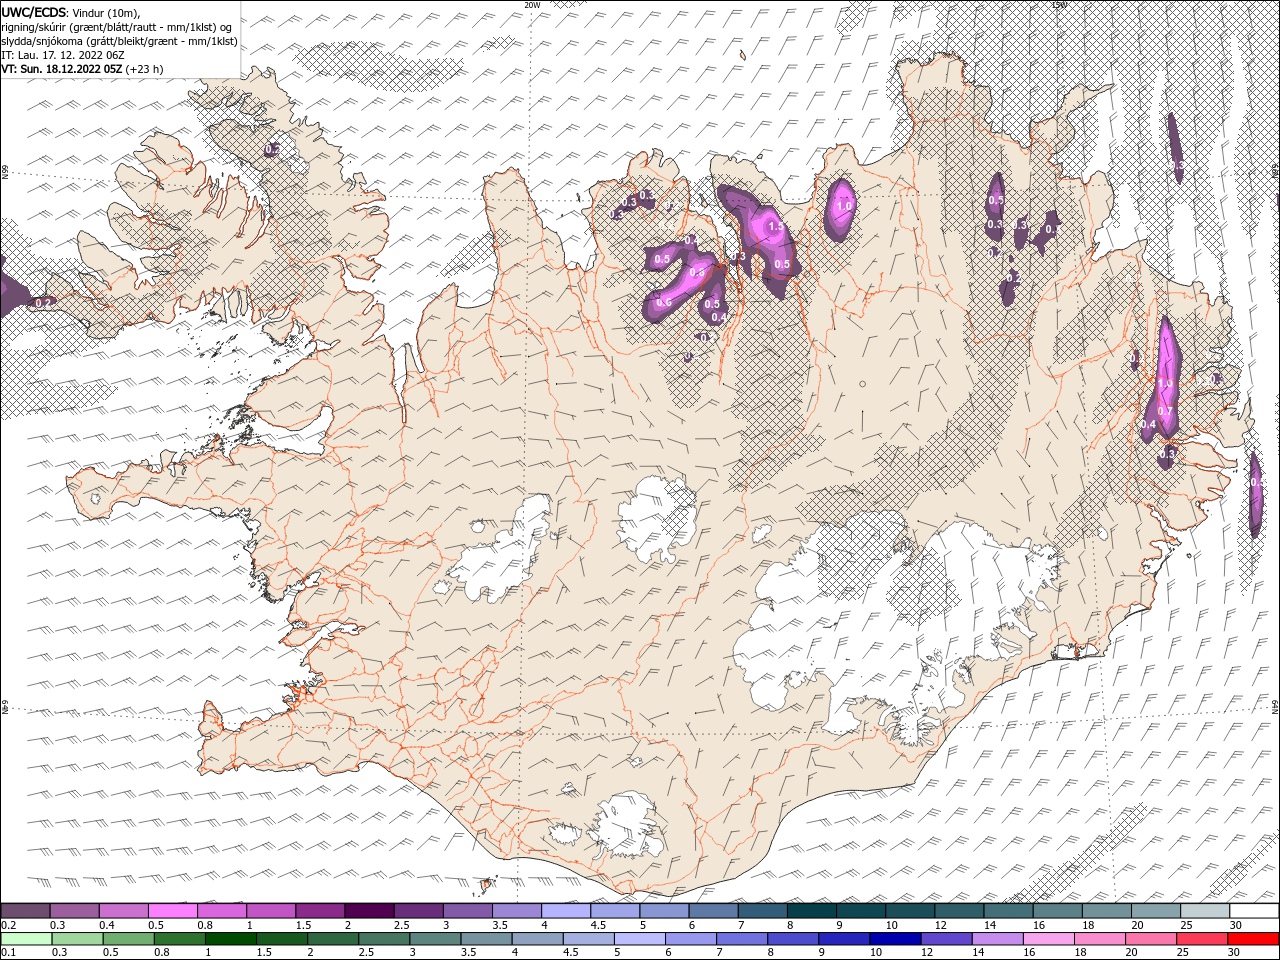Select the darkest purple 2 swatch on the snow scale

(x=369, y=910)
